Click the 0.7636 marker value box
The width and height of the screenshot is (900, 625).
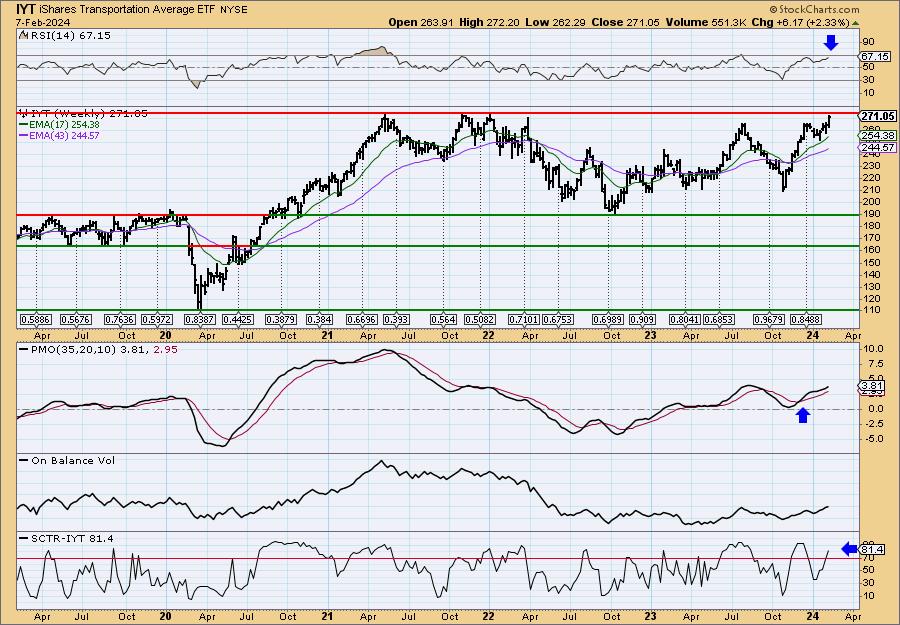click(x=121, y=319)
